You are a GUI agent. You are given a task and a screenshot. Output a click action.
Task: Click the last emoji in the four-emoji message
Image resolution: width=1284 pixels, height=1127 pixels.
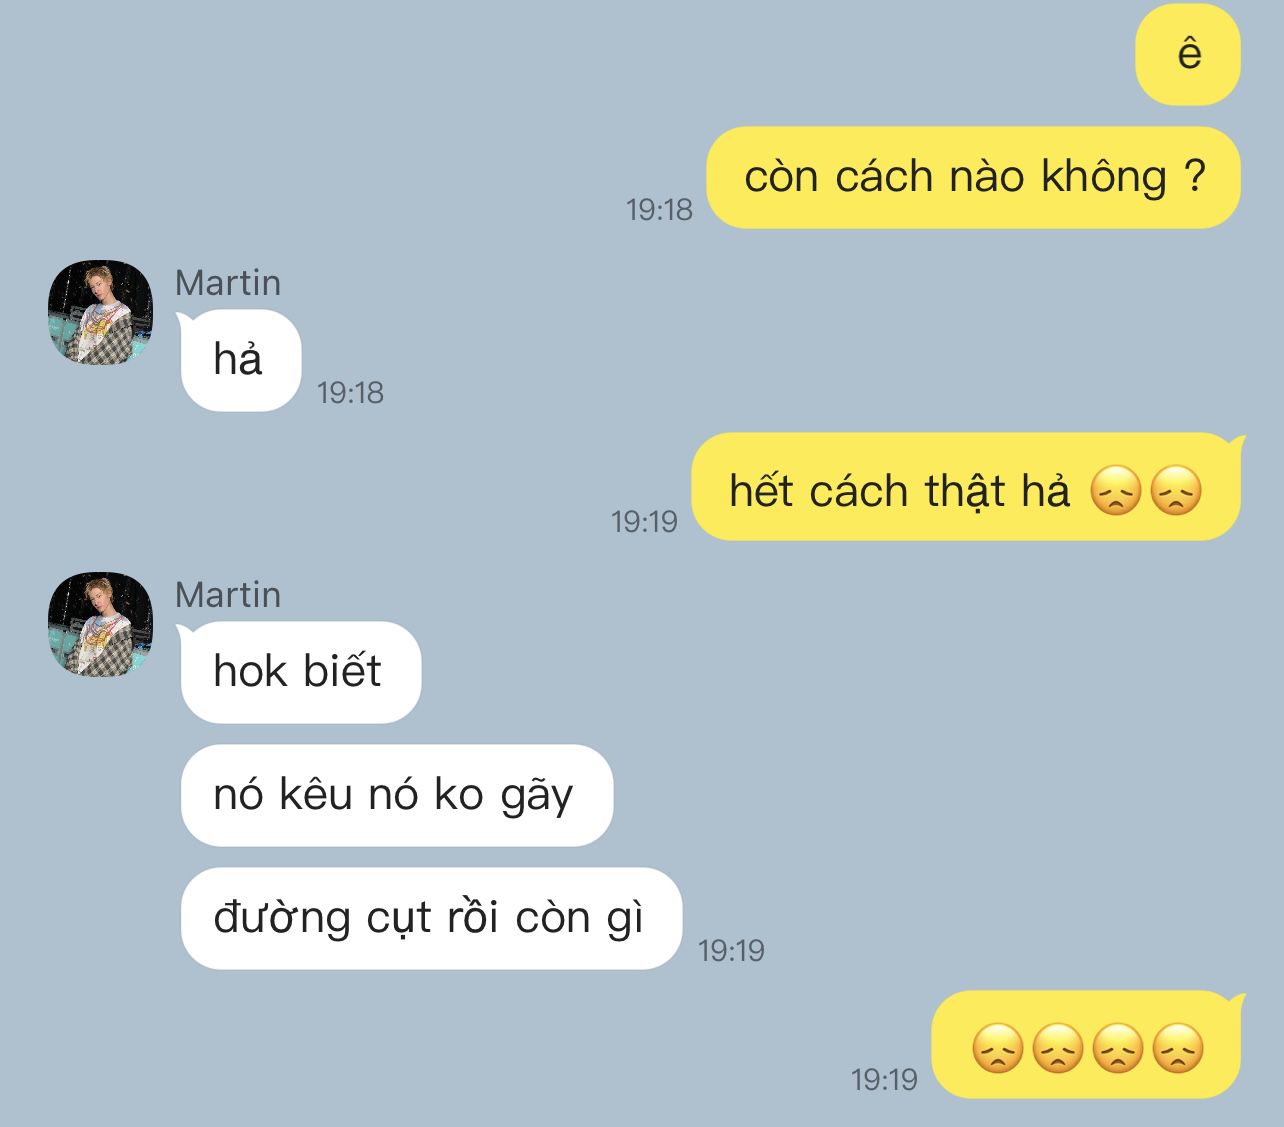click(1178, 1049)
